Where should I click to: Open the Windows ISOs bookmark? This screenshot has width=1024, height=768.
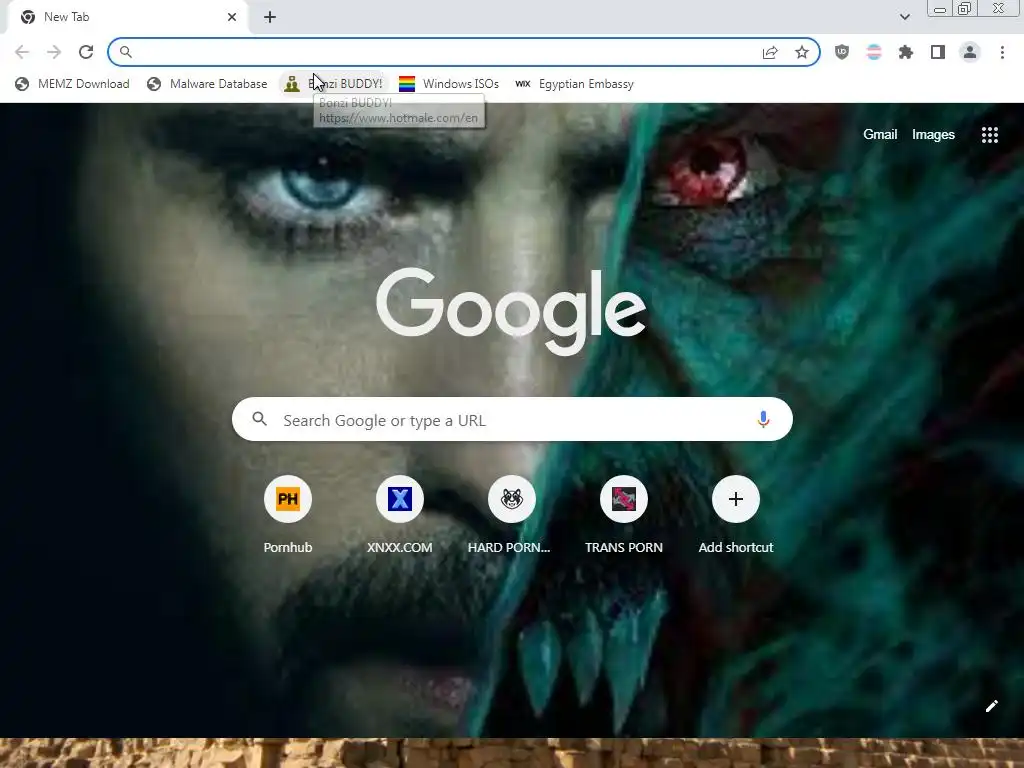click(449, 84)
